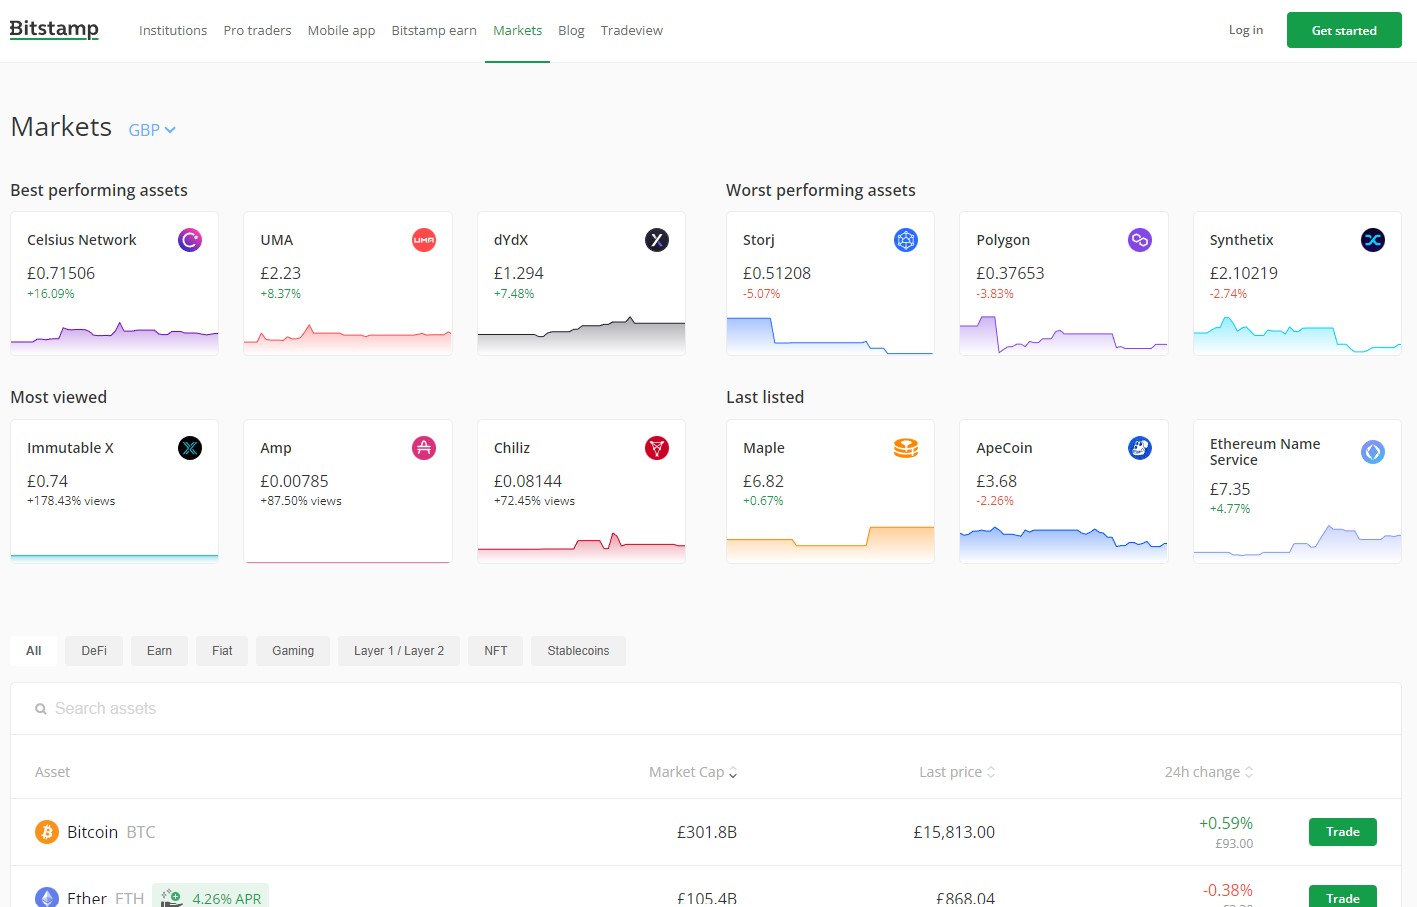Click the search magnifier icon

coord(41,709)
